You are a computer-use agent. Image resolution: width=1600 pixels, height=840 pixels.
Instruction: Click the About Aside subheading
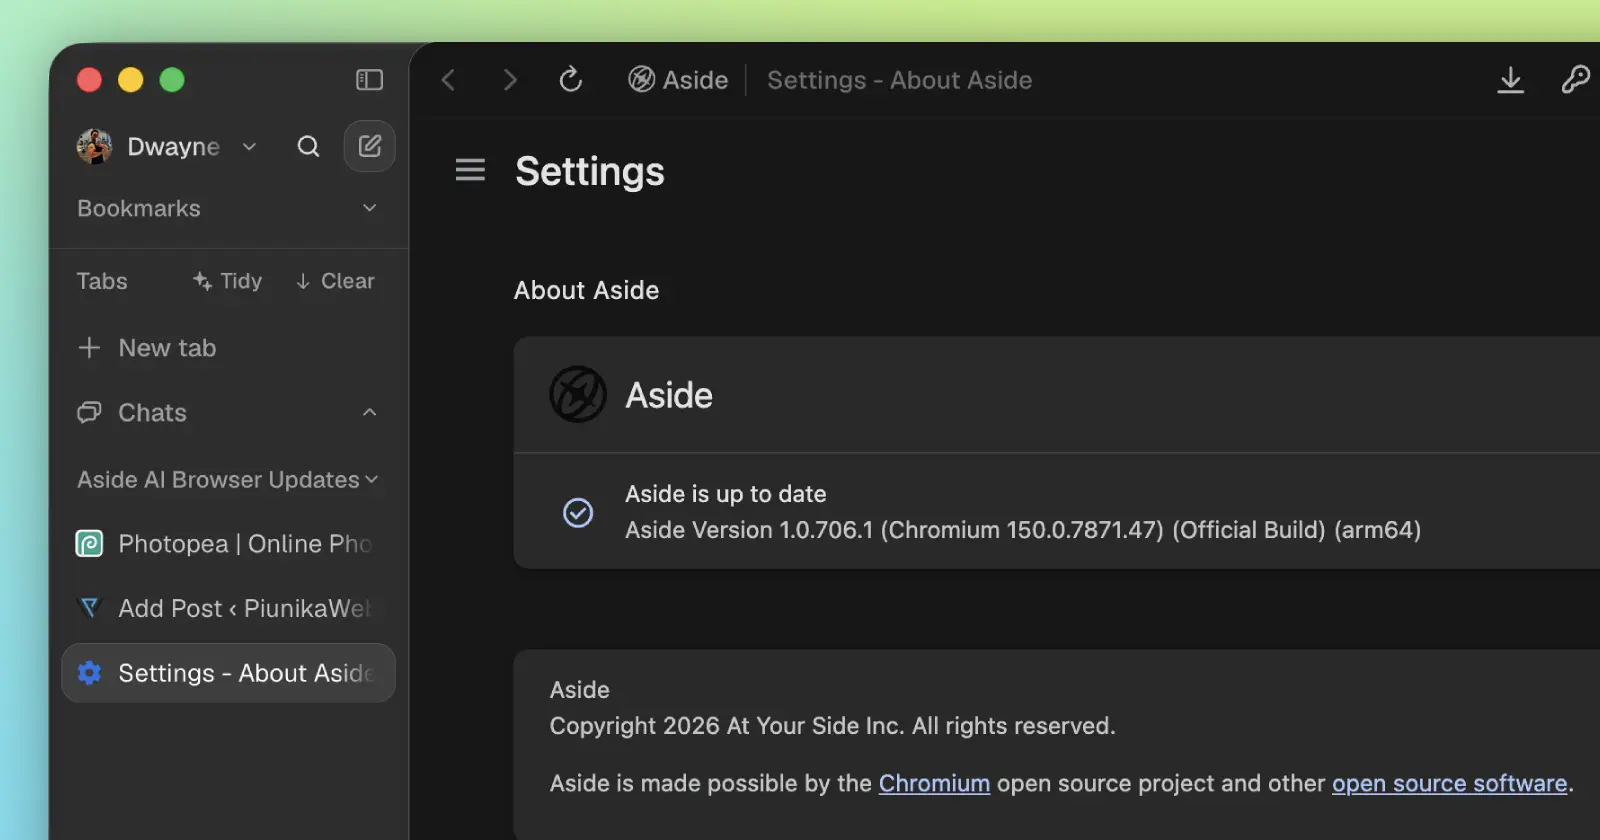(586, 290)
